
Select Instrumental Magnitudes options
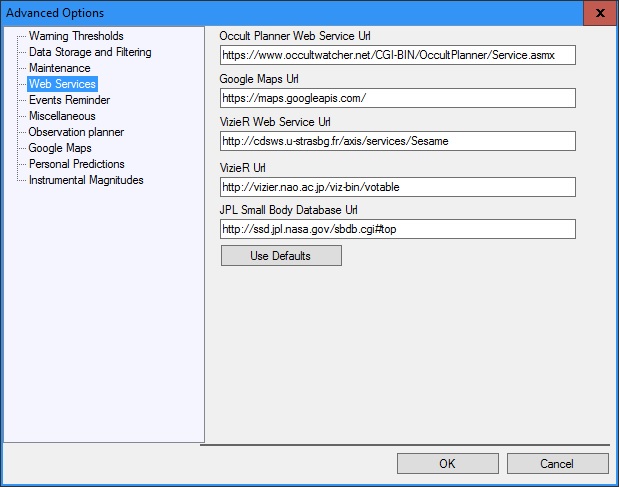tap(86, 180)
